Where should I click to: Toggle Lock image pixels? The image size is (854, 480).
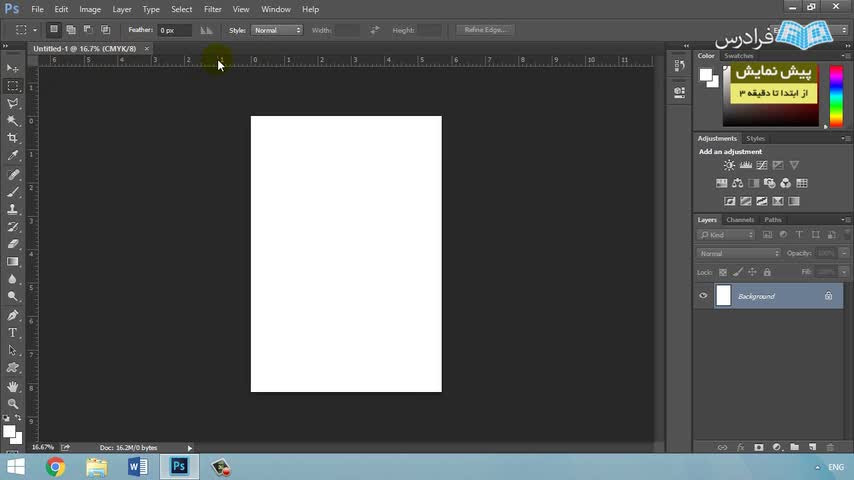(x=737, y=272)
